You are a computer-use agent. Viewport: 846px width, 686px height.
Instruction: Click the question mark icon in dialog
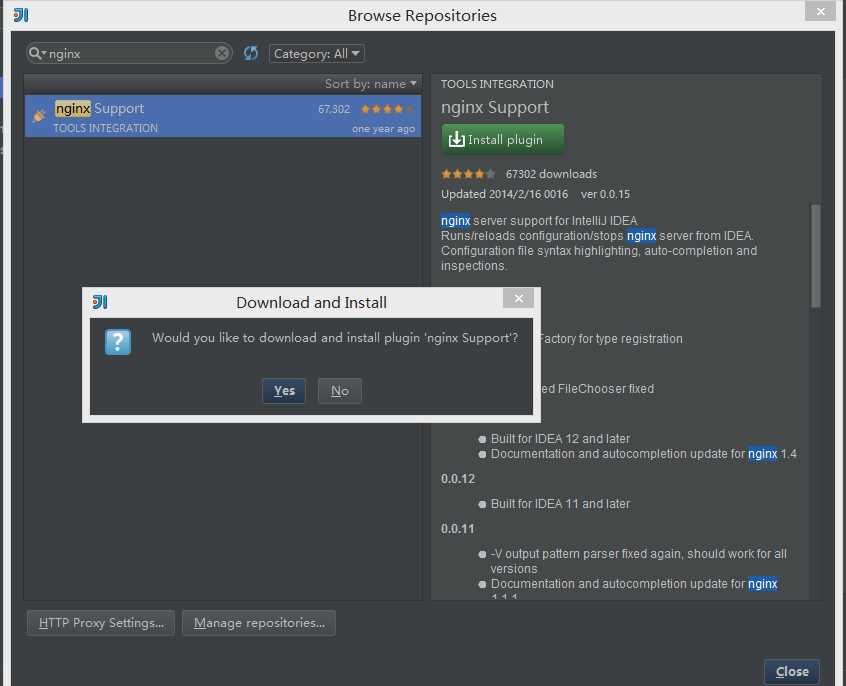pos(118,342)
